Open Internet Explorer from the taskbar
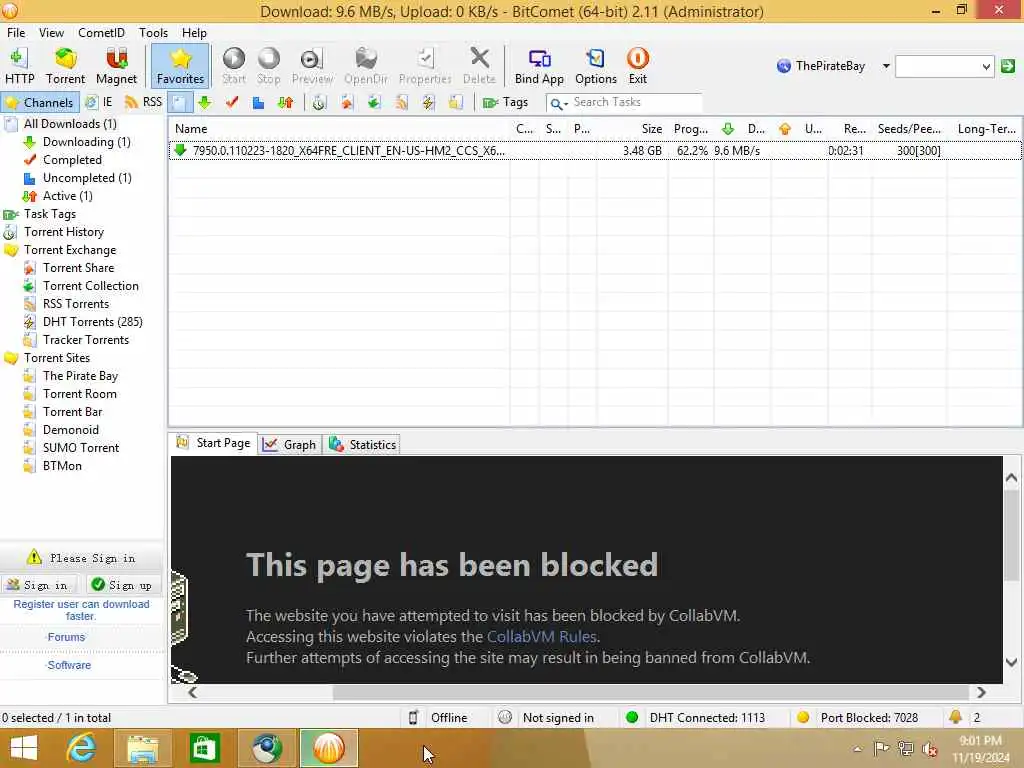Image resolution: width=1024 pixels, height=768 pixels. click(81, 748)
